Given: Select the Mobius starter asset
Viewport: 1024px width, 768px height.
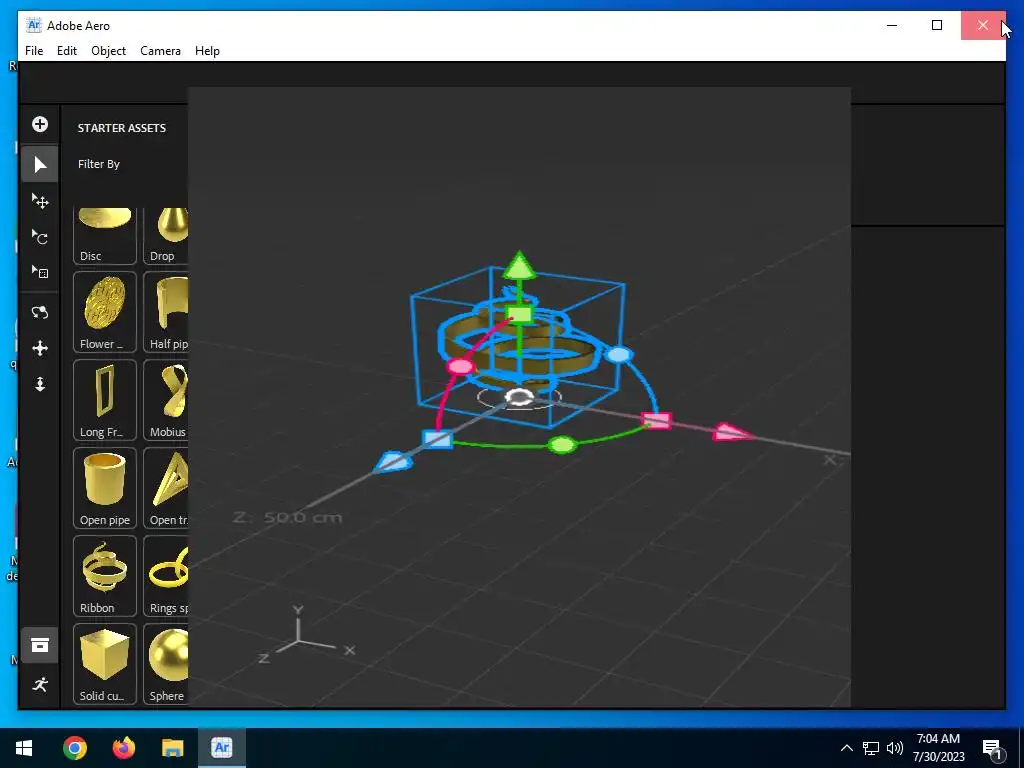Looking at the screenshot, I should (166, 400).
